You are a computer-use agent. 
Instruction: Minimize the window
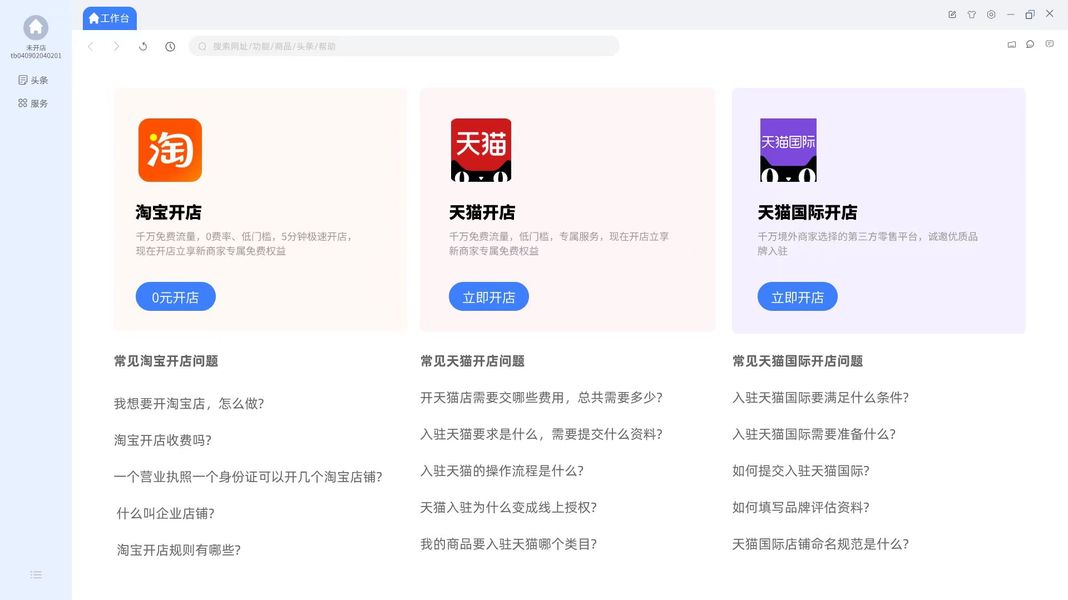click(x=1011, y=14)
